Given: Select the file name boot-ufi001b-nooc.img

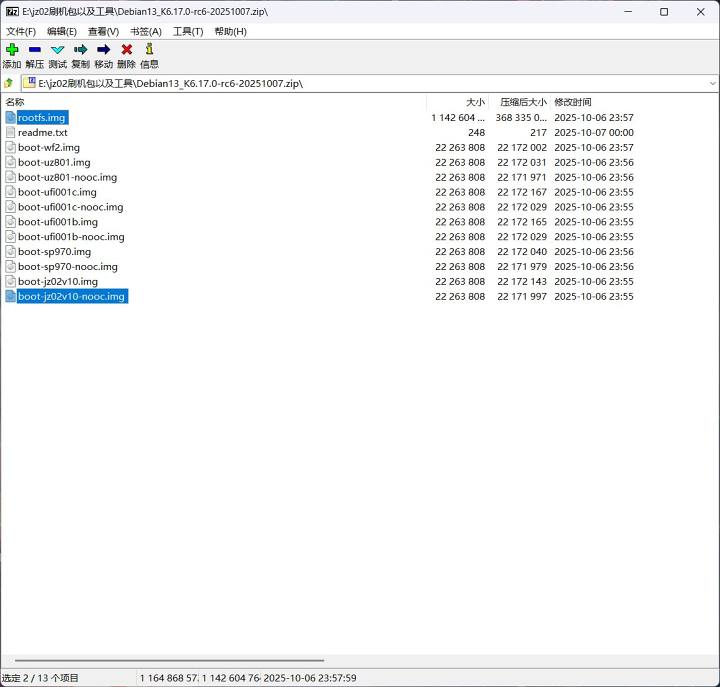Looking at the screenshot, I should click(x=71, y=237).
